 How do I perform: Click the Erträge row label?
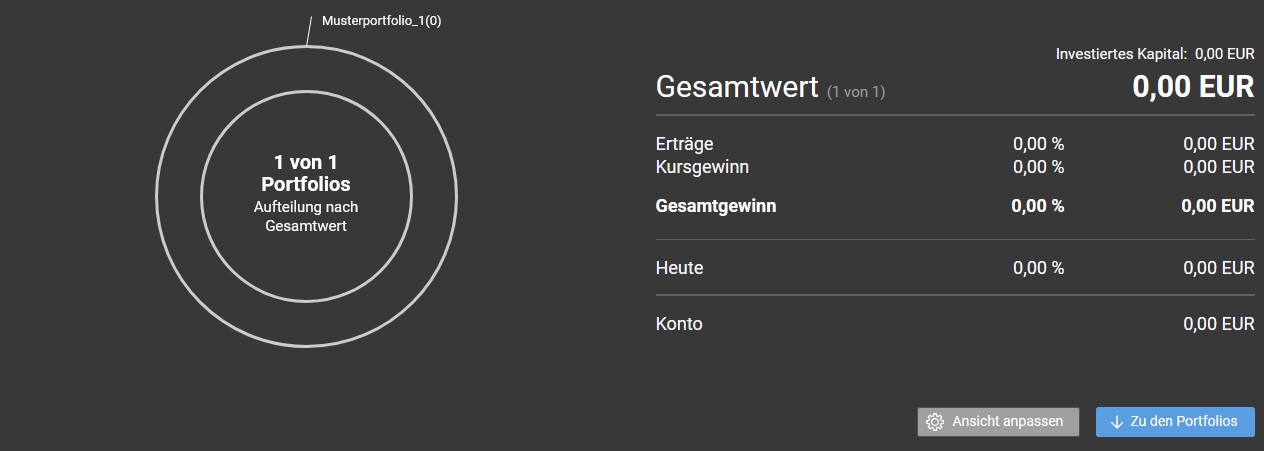pyautogui.click(x=685, y=144)
